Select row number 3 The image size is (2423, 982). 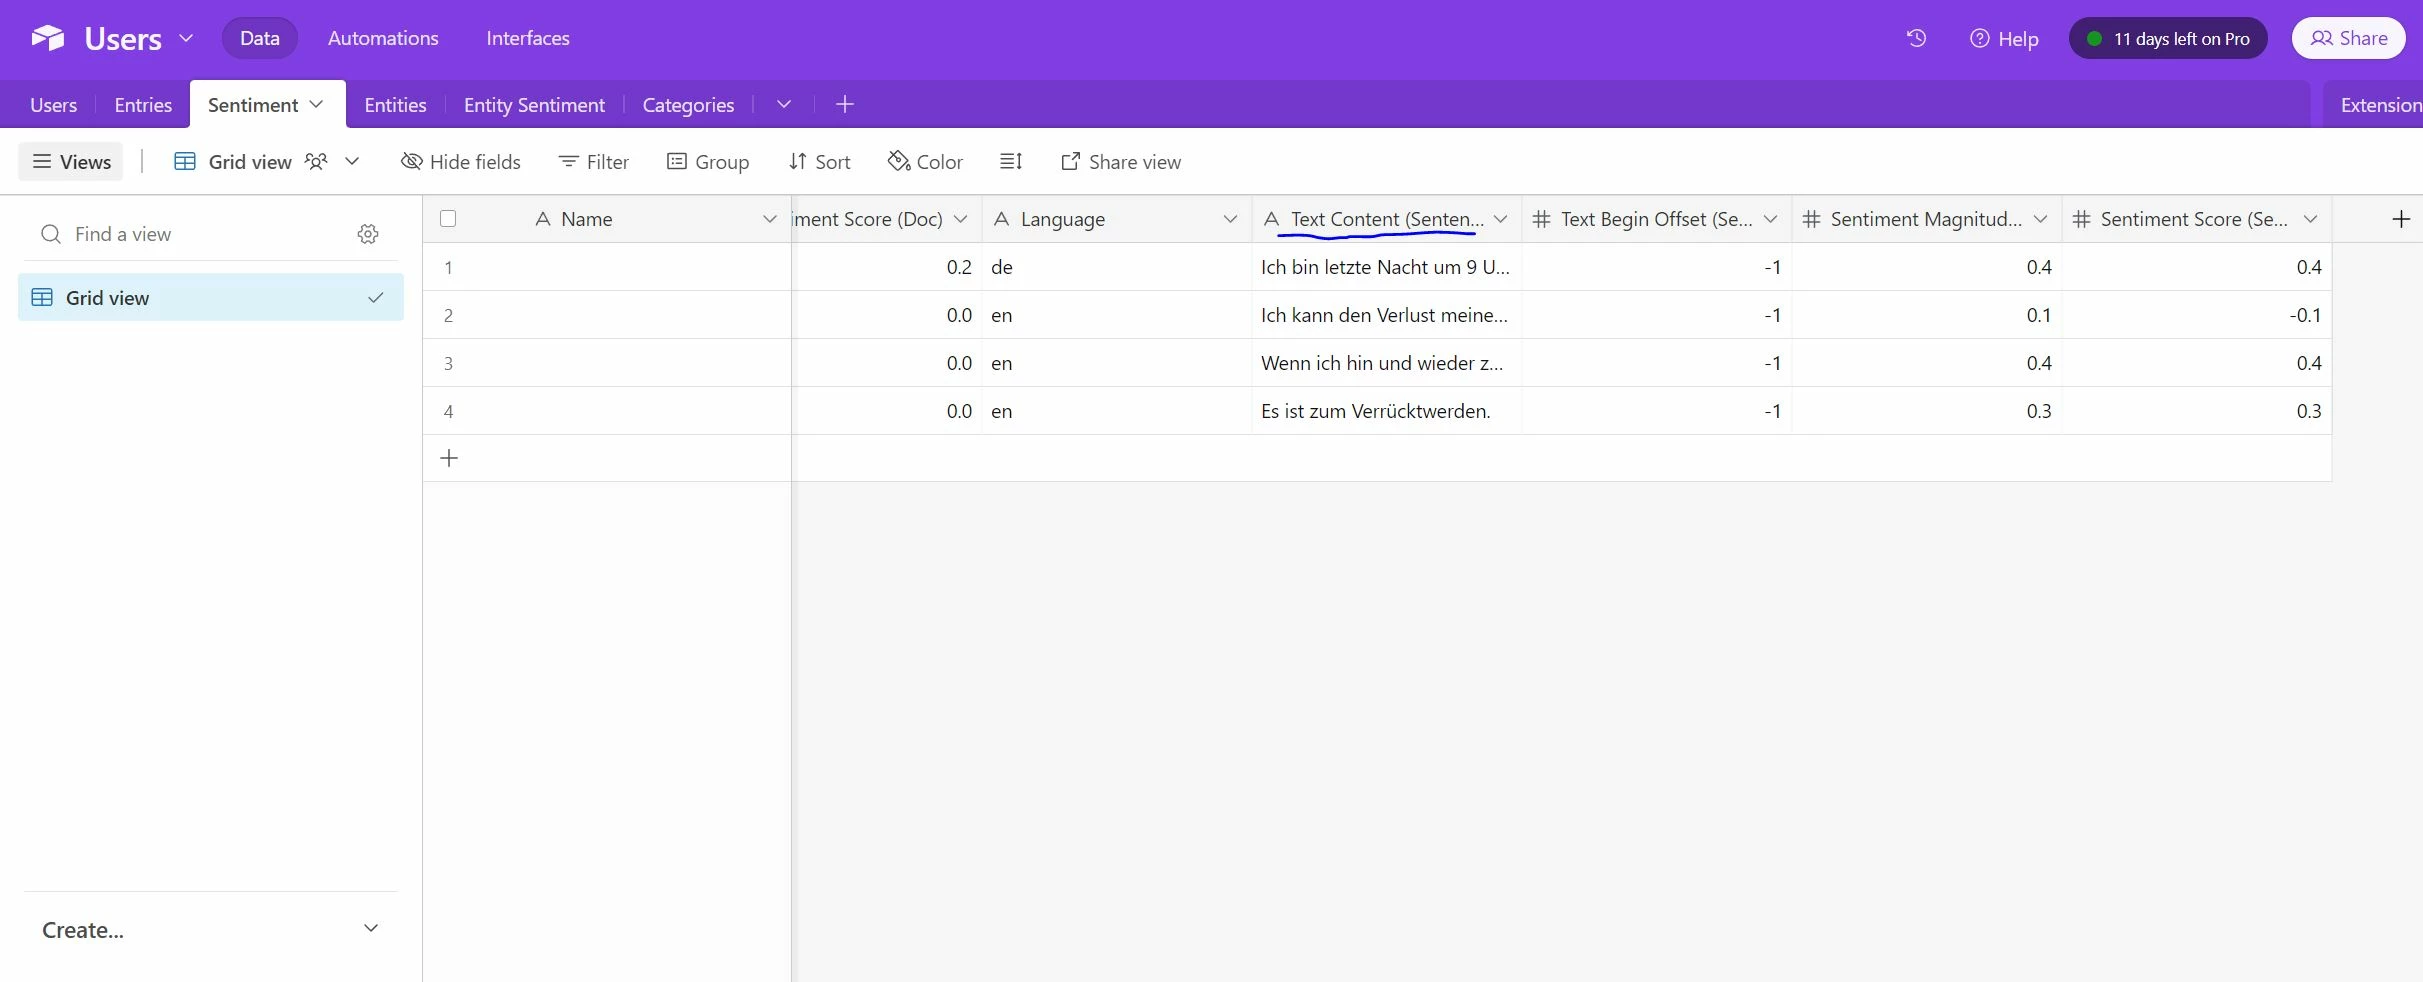tap(448, 363)
